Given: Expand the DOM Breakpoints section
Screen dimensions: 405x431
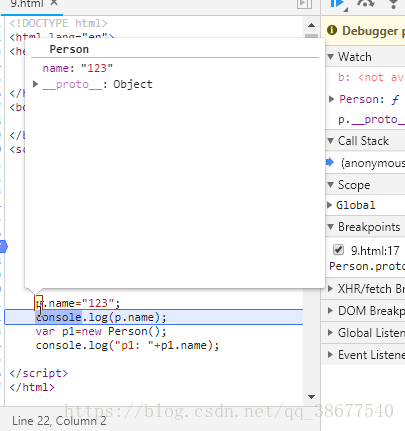Looking at the screenshot, I should point(330,311).
